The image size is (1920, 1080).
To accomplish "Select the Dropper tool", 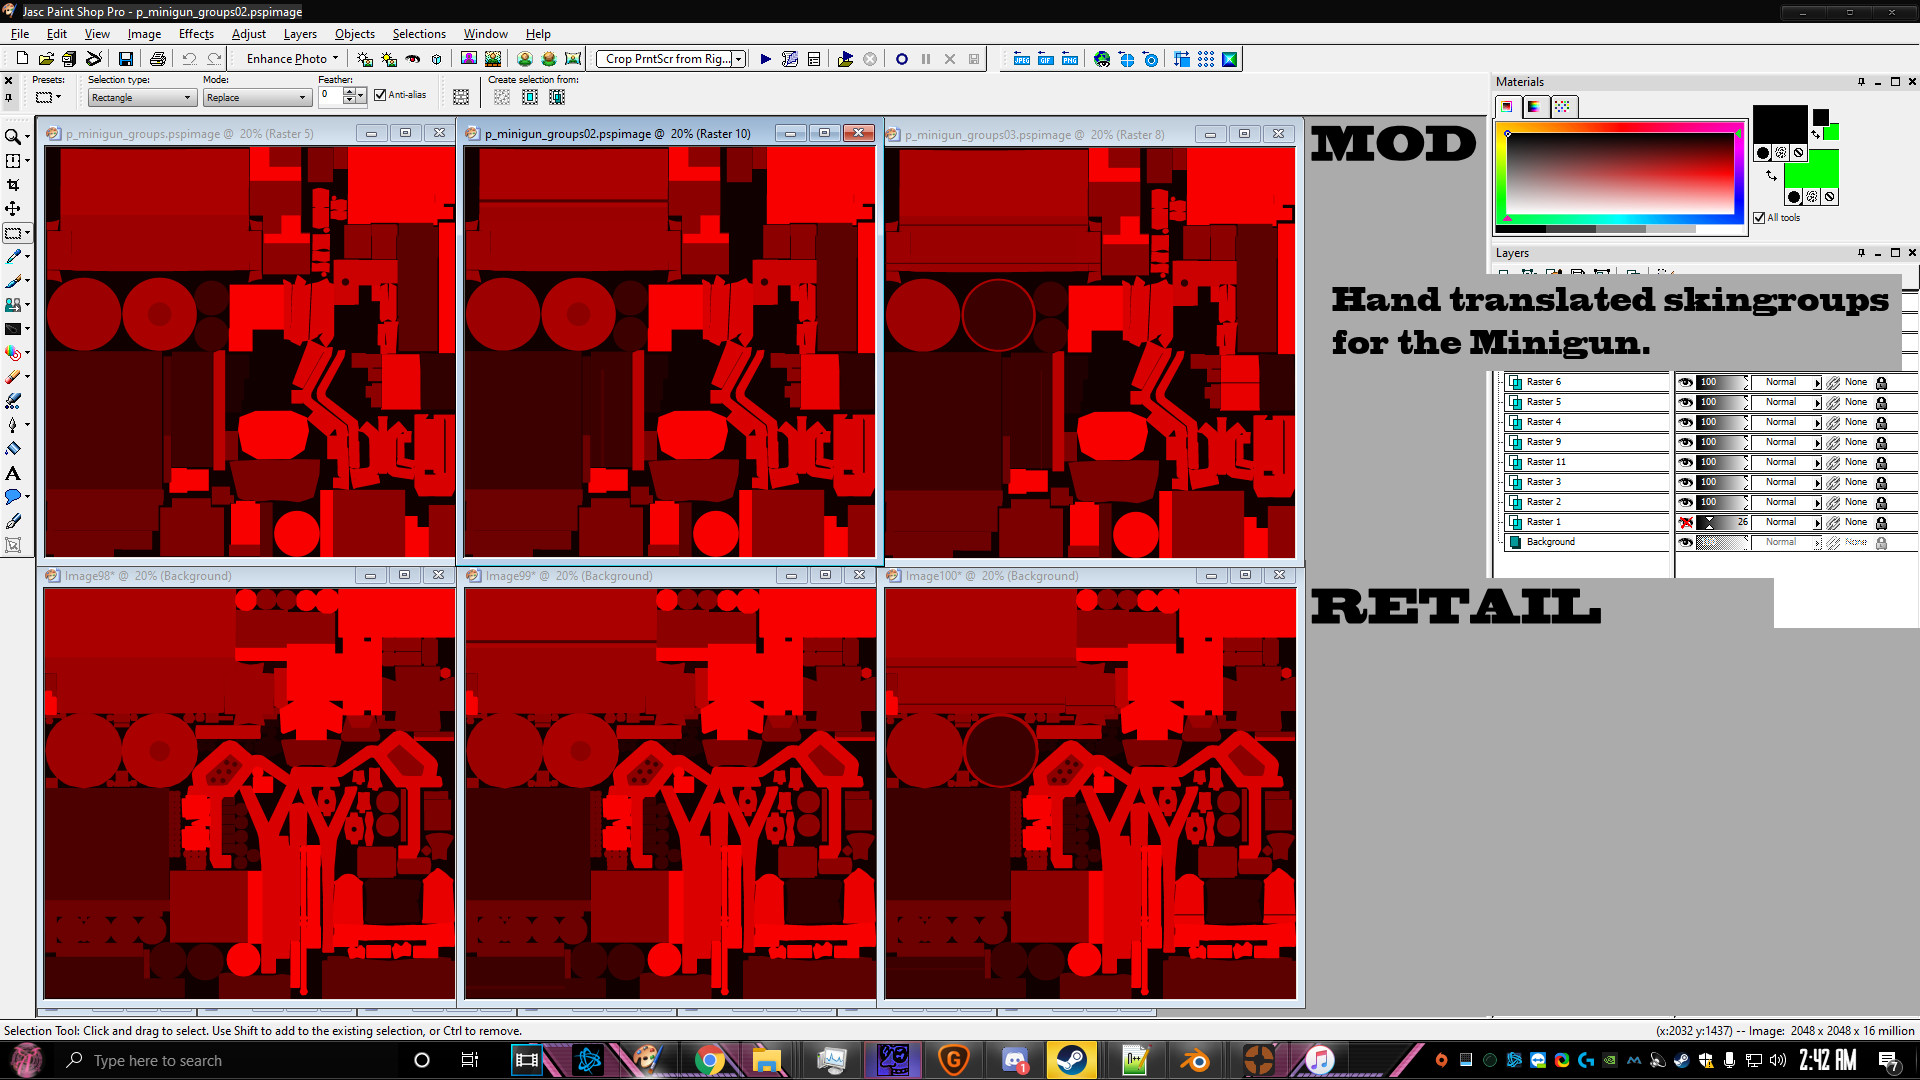I will [14, 255].
